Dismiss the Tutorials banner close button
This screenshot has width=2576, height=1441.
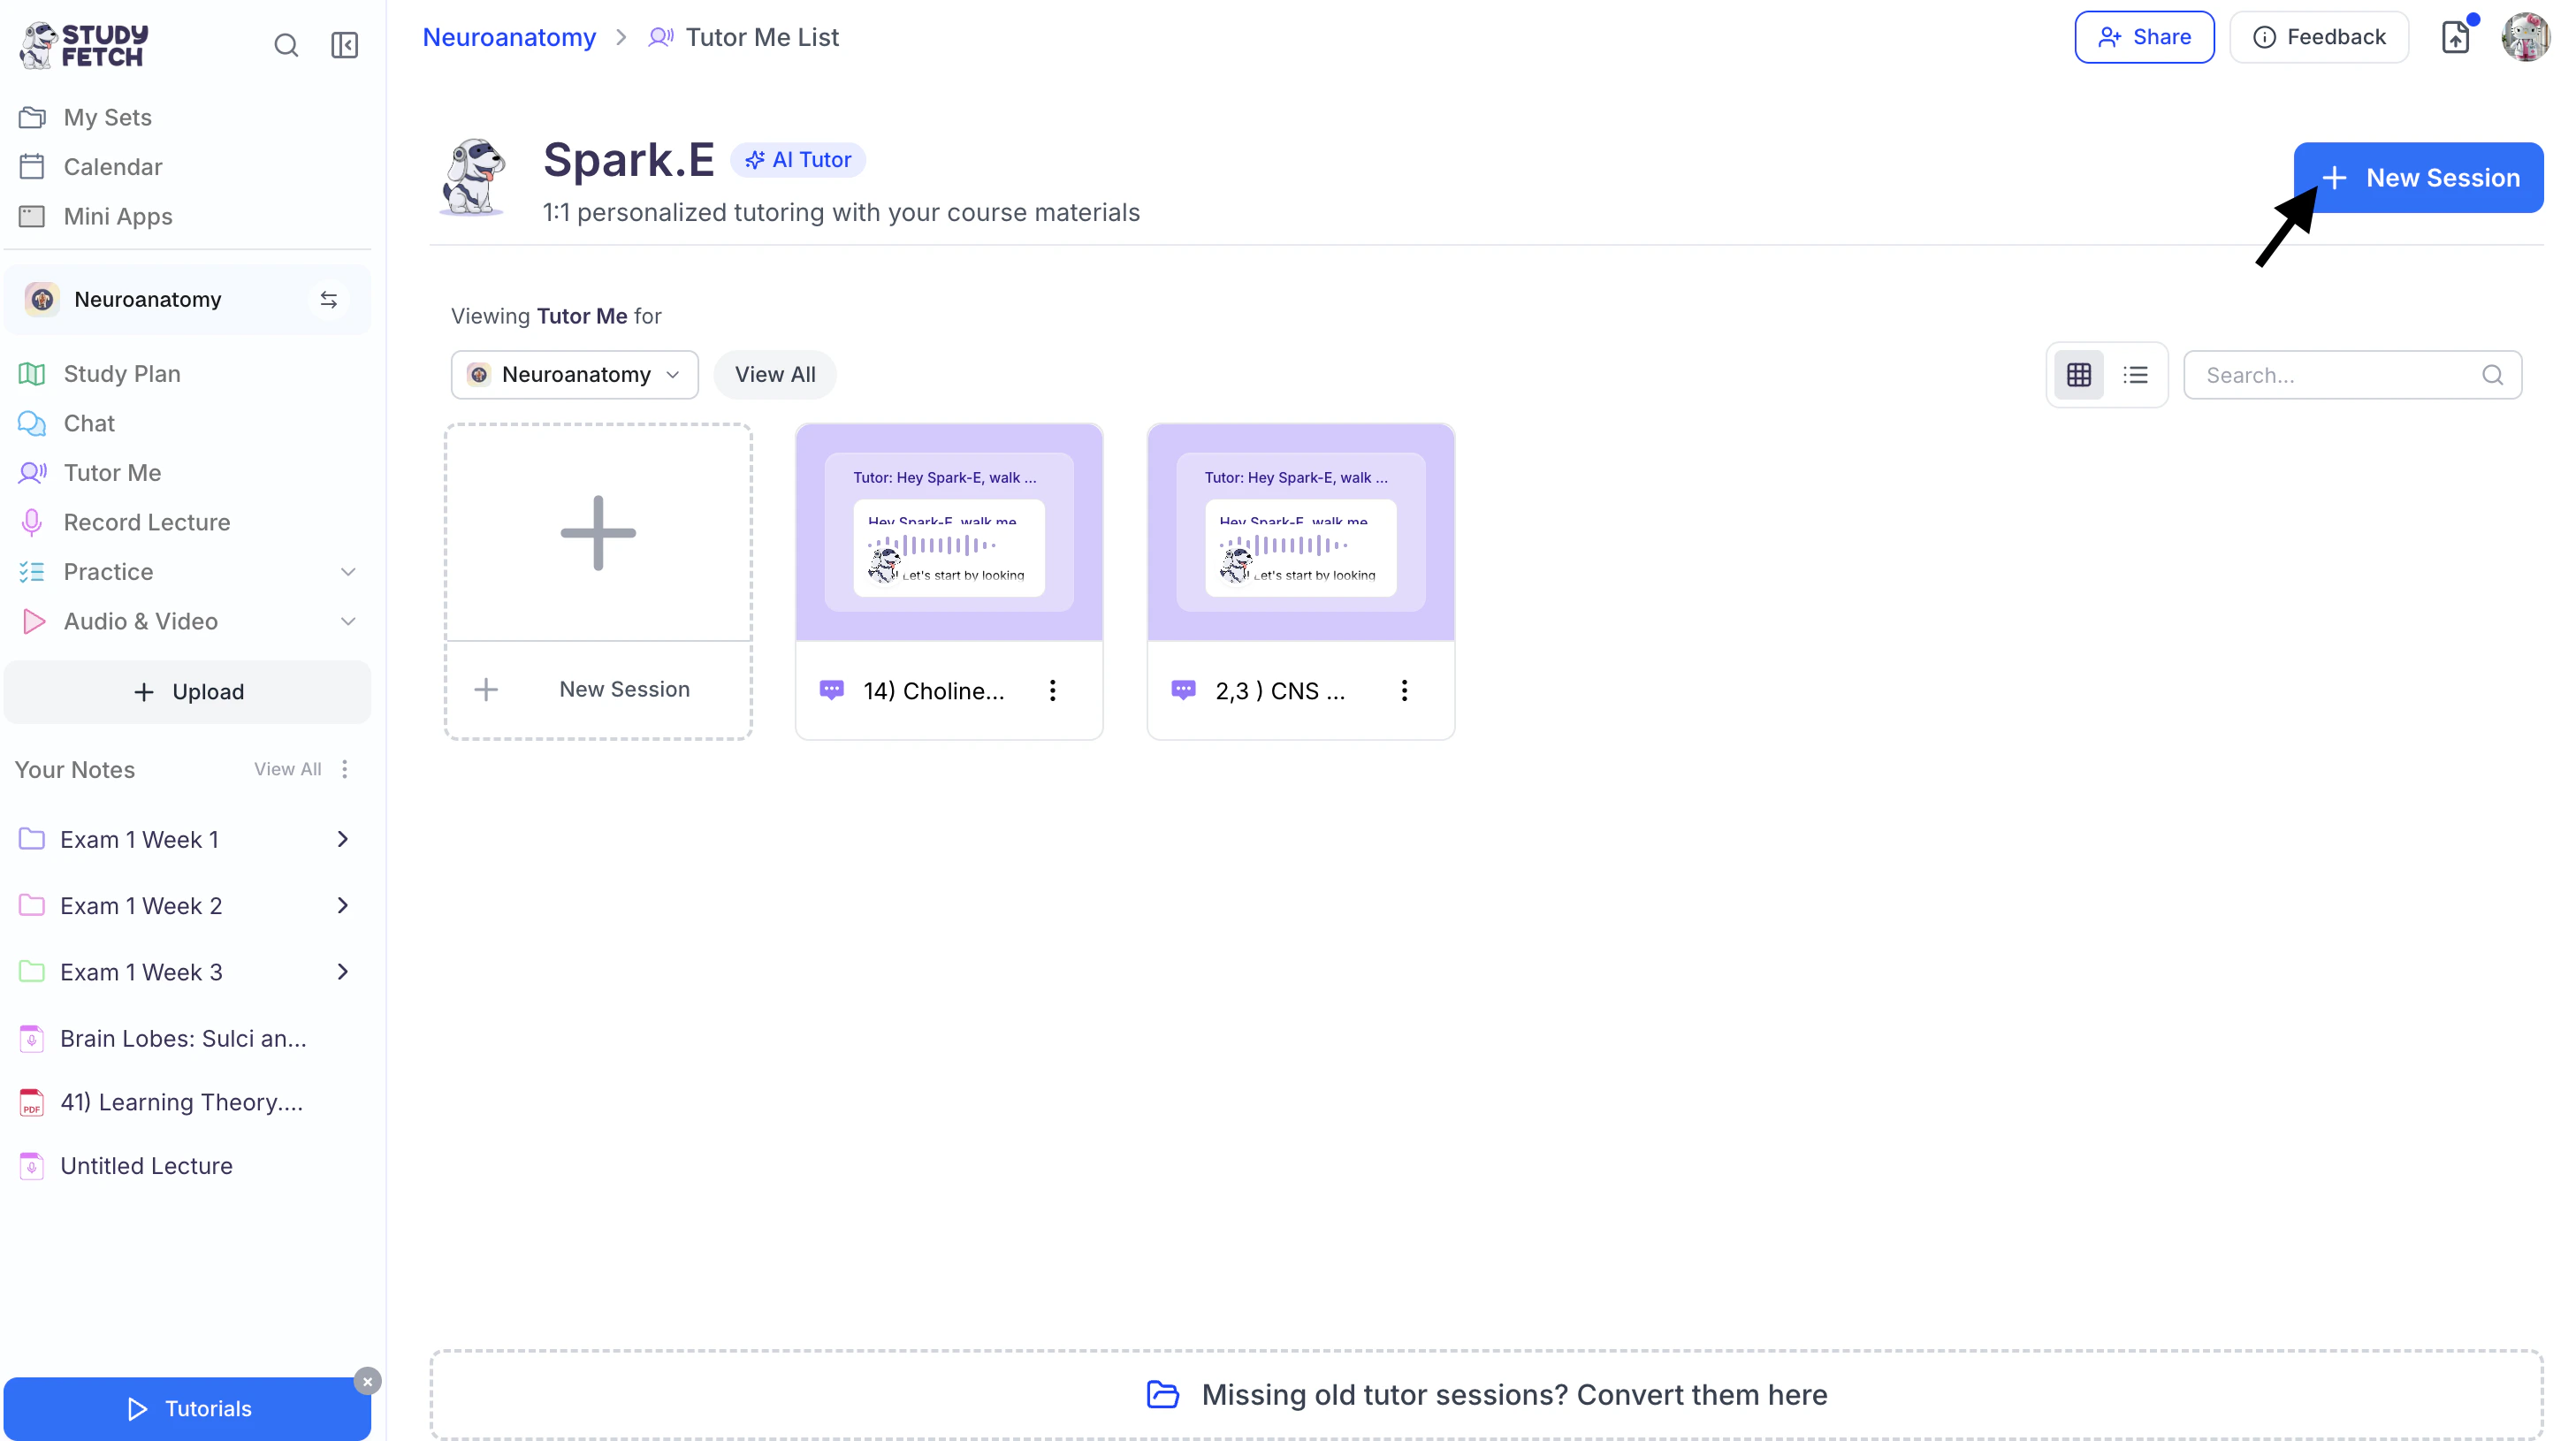point(367,1381)
